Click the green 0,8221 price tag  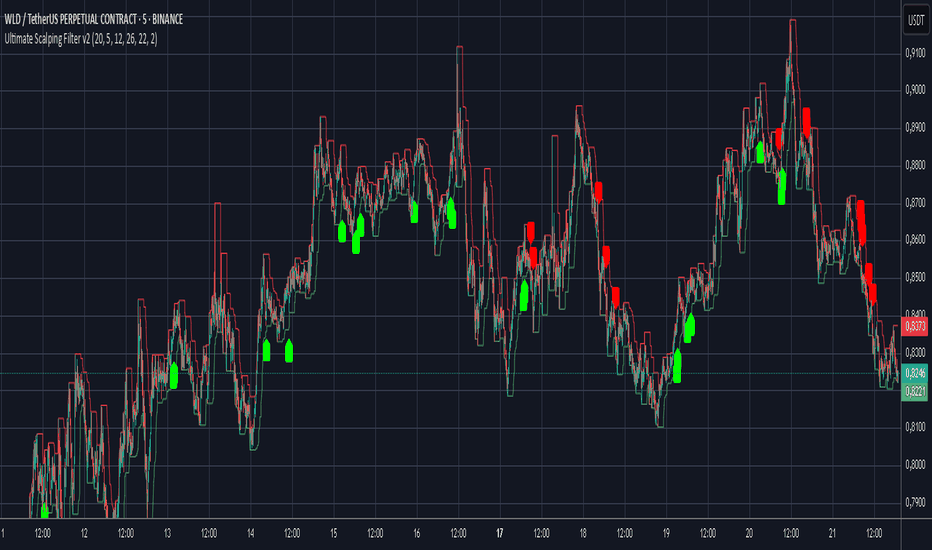click(x=915, y=391)
